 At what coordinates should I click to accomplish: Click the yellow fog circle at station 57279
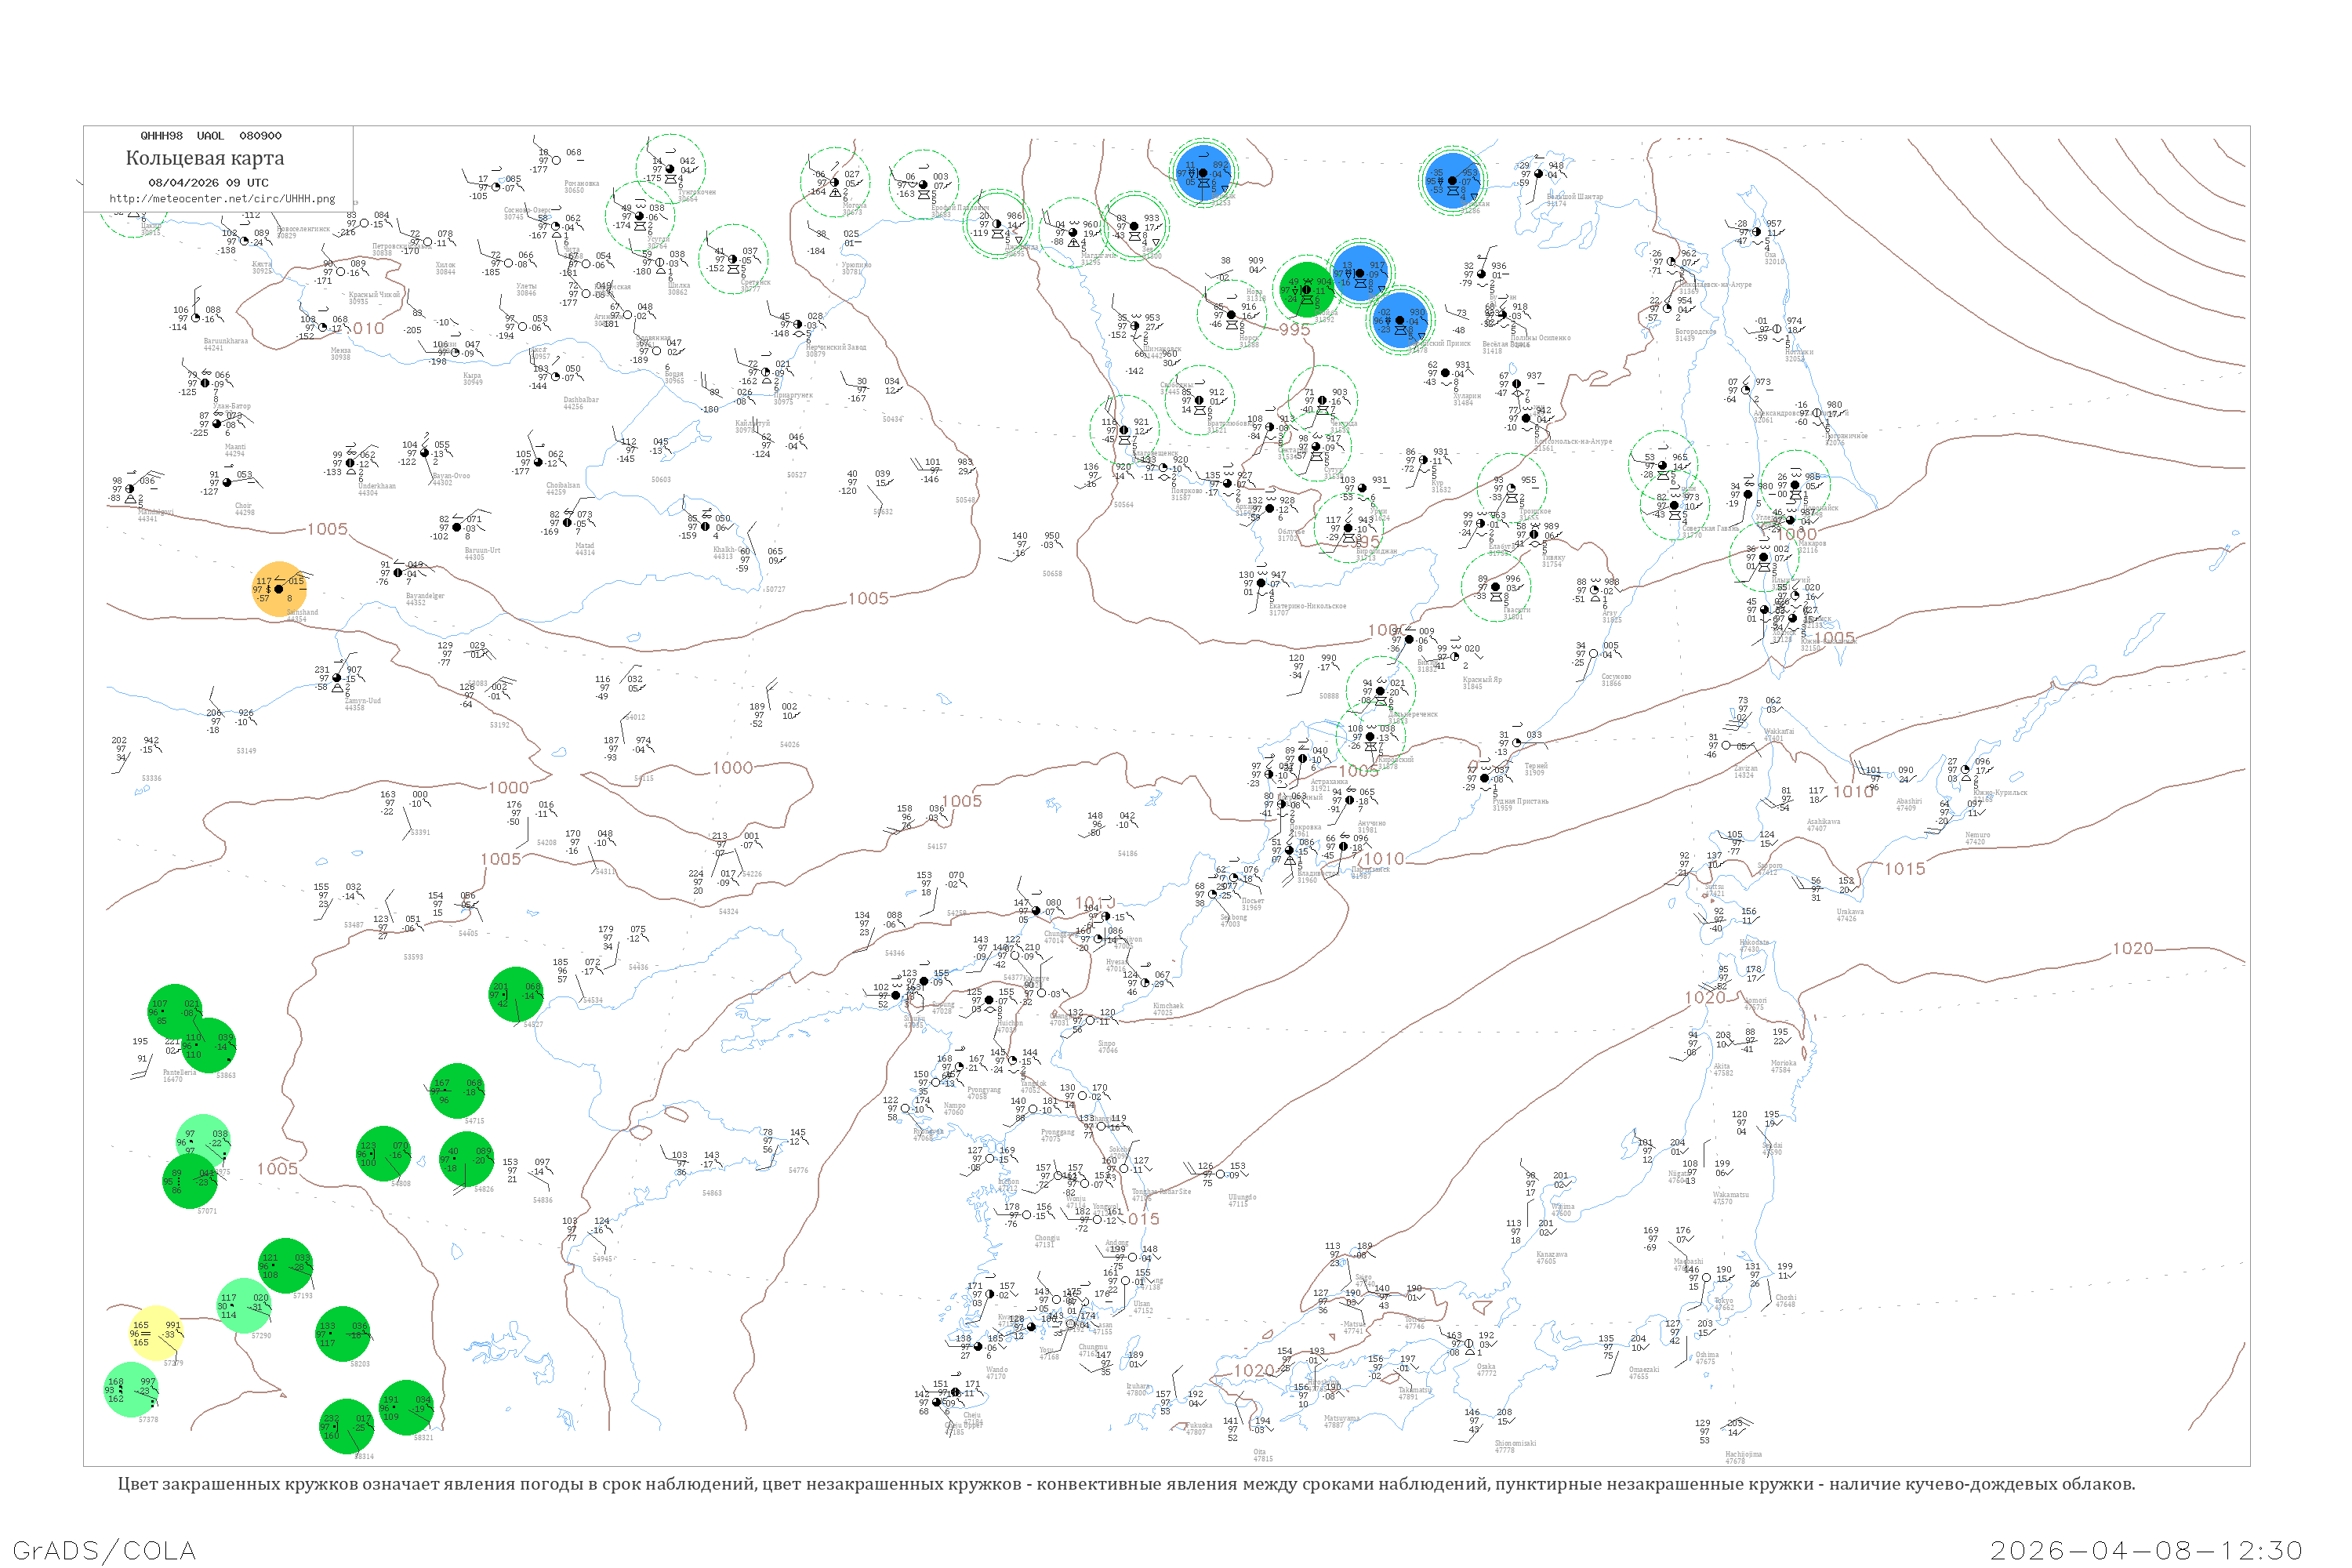point(156,1333)
